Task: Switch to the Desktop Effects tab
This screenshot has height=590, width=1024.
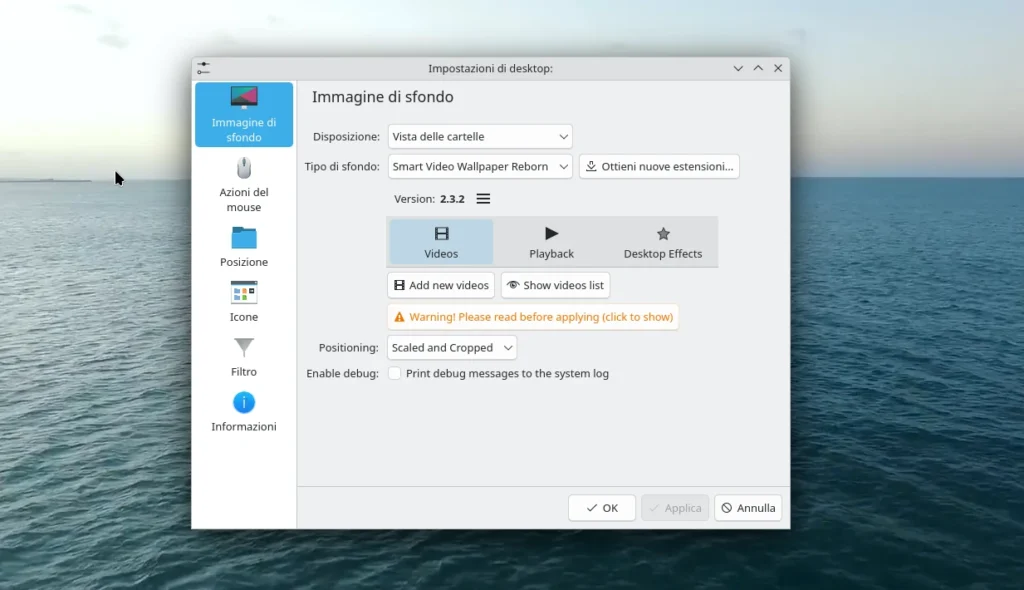Action: 662,242
